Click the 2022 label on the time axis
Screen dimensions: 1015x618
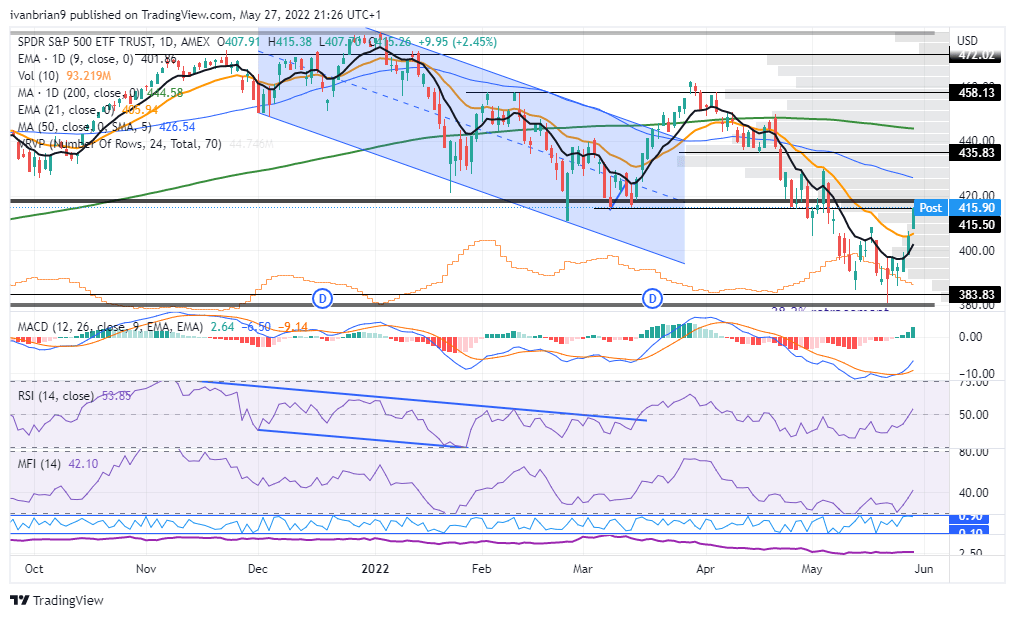(x=375, y=569)
